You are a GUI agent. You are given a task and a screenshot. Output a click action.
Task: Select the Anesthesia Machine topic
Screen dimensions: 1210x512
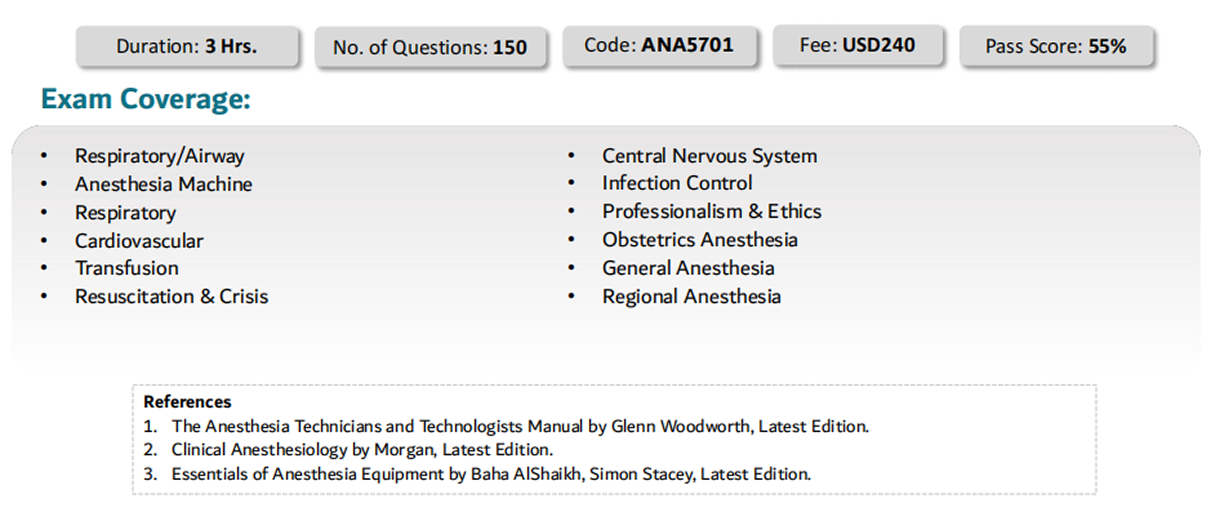pyautogui.click(x=164, y=184)
